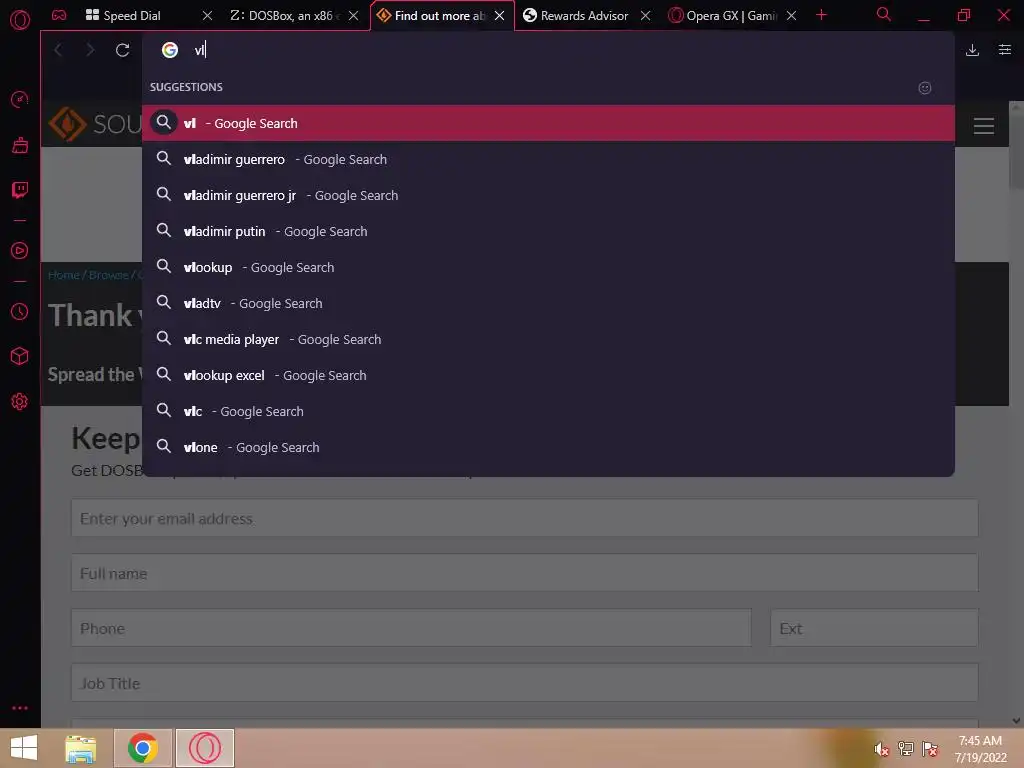Select 'vlookup excel' suggestion
1024x768 pixels.
click(x=549, y=375)
